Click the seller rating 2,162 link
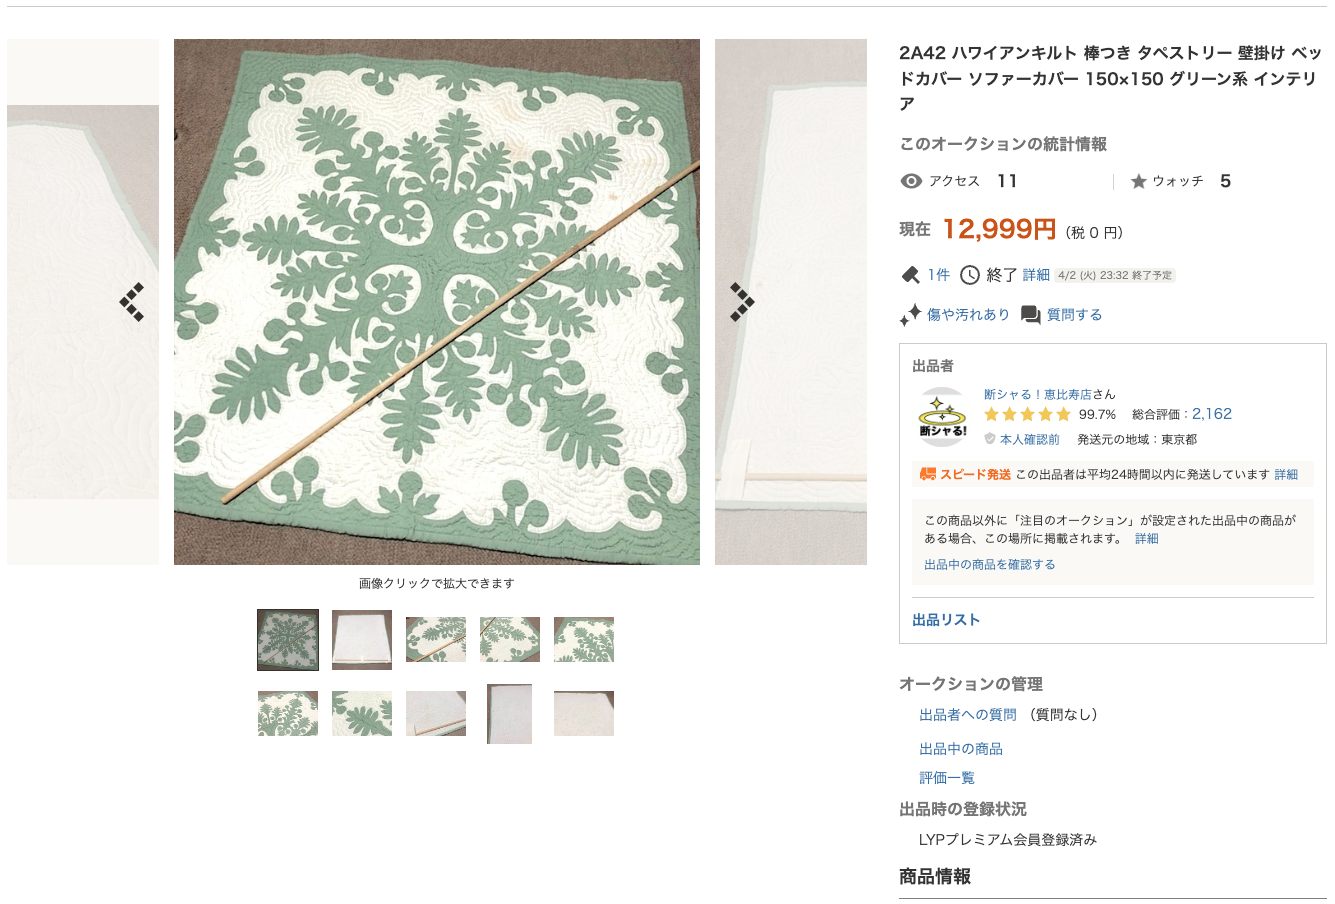 pos(1211,414)
